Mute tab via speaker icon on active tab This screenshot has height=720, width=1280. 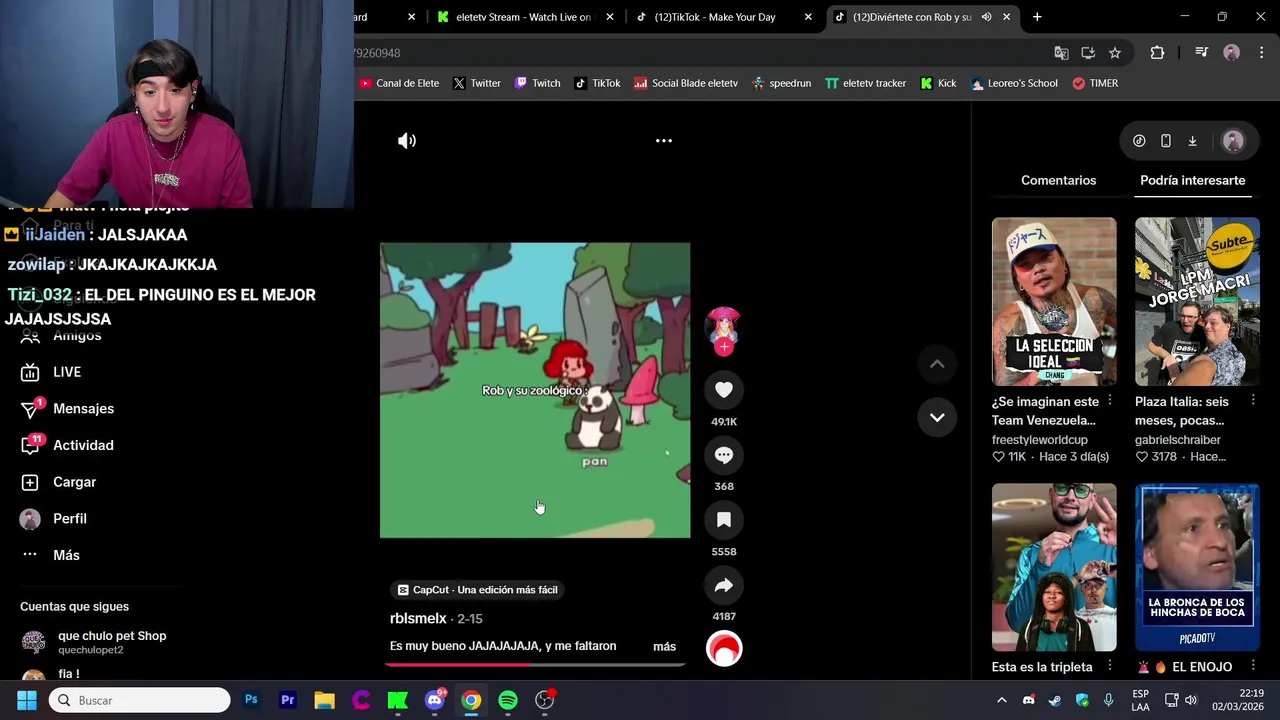point(986,17)
